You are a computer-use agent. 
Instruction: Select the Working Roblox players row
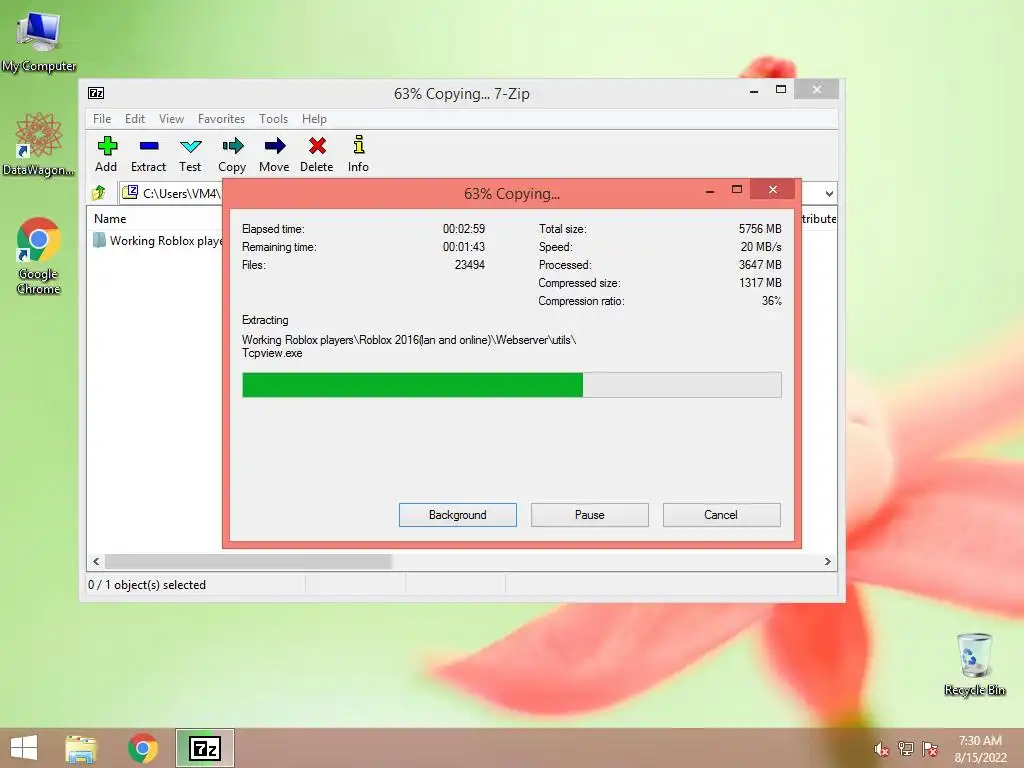coord(157,240)
